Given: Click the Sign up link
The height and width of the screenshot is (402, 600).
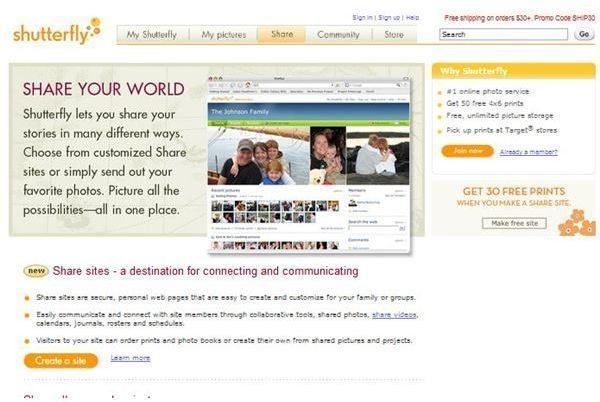Looking at the screenshot, I should point(389,18).
